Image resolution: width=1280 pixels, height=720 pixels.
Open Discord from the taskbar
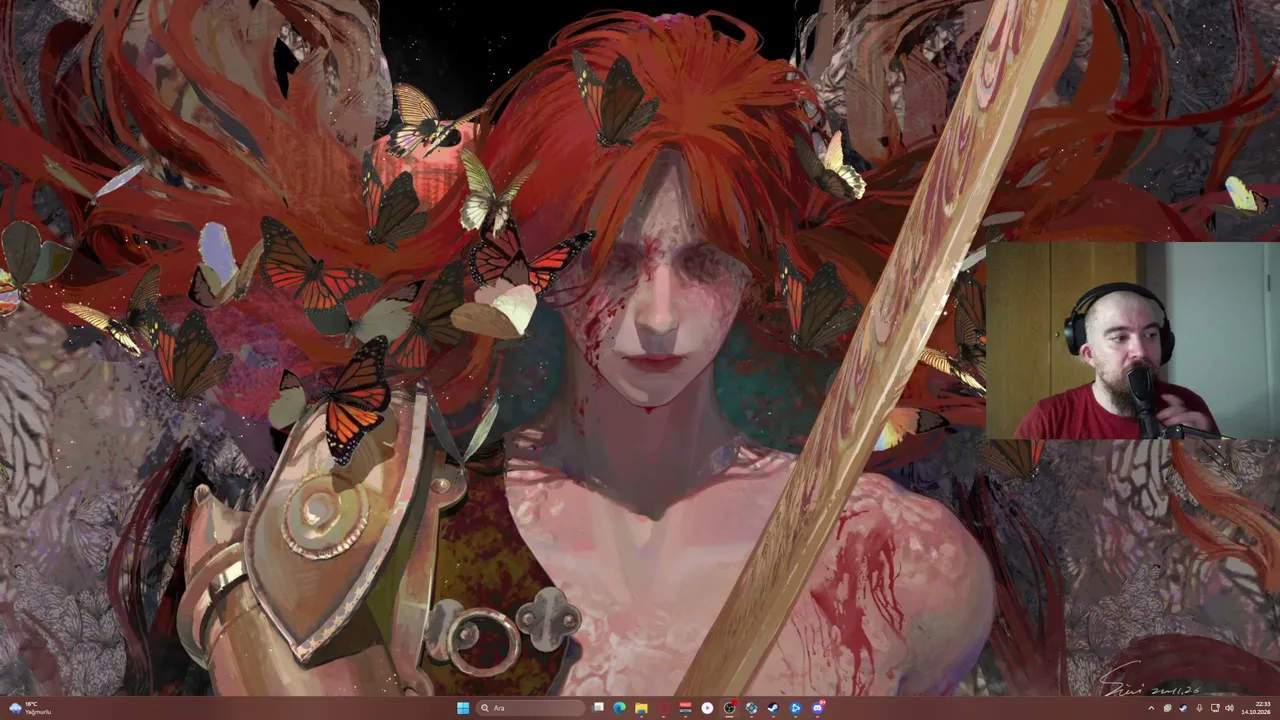[x=817, y=708]
